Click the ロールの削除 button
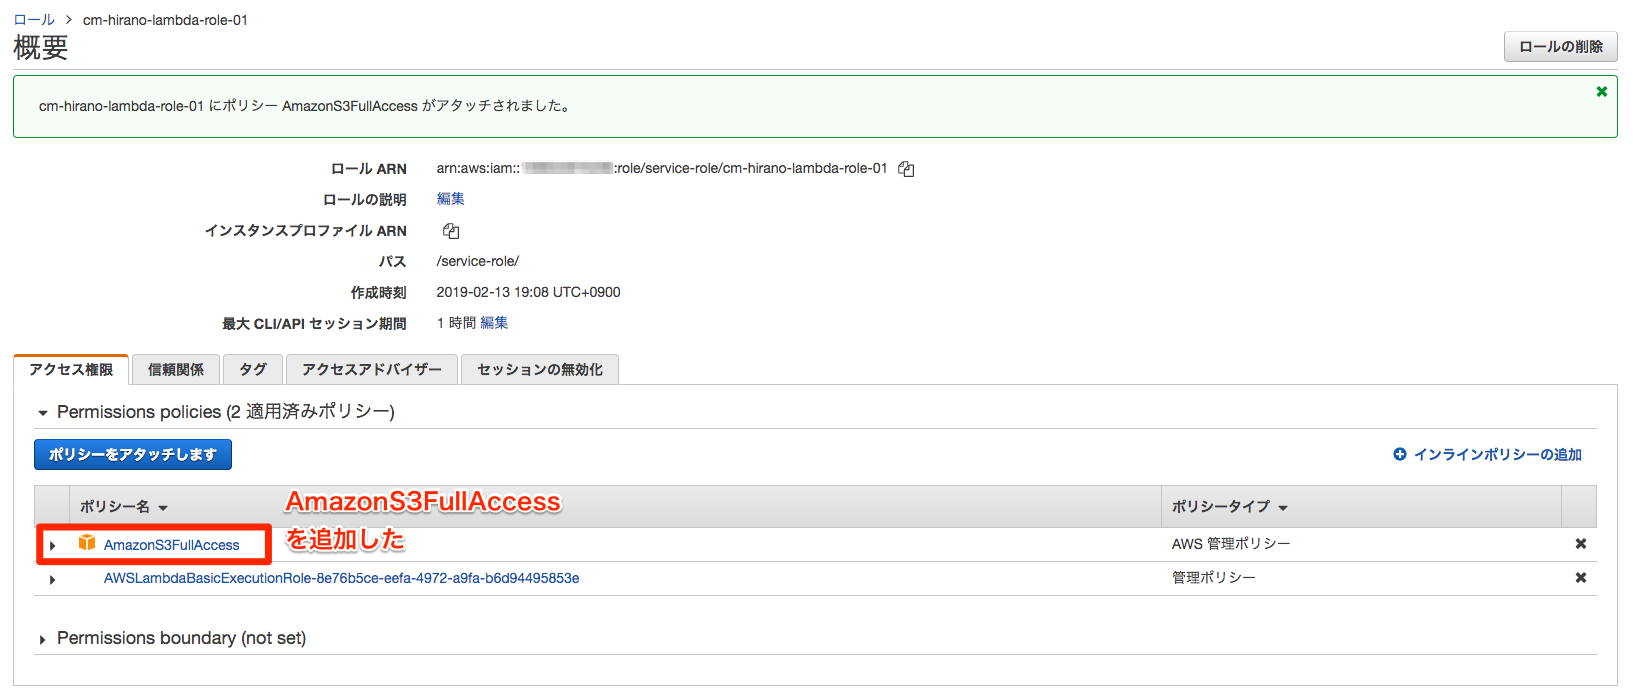Viewport: 1633px width, 697px height. coord(1561,47)
